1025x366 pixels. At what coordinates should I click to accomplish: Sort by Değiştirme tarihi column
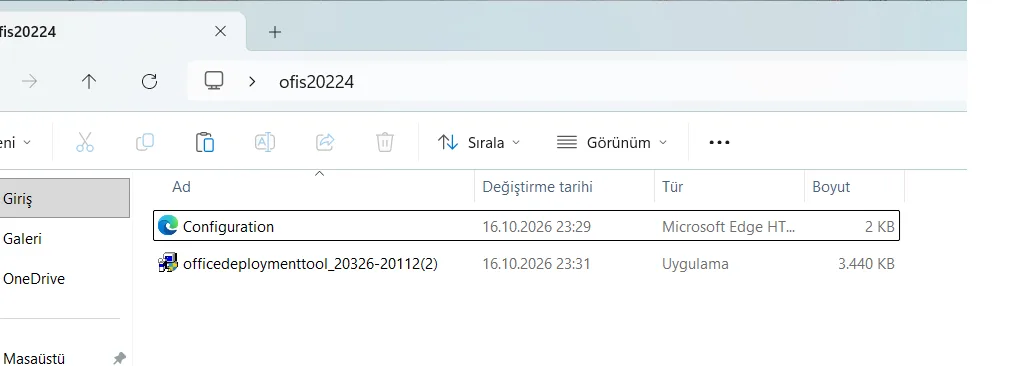pyautogui.click(x=537, y=187)
